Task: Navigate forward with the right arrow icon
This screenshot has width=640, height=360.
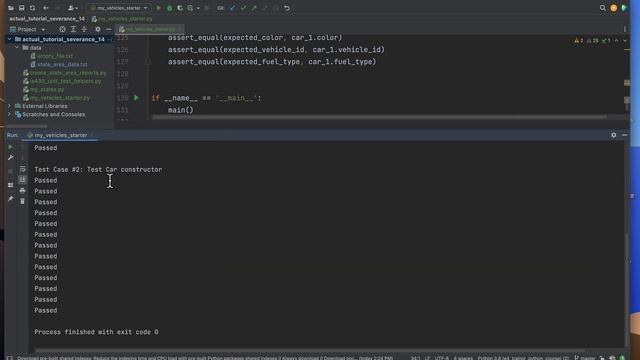Action: pos(57,8)
